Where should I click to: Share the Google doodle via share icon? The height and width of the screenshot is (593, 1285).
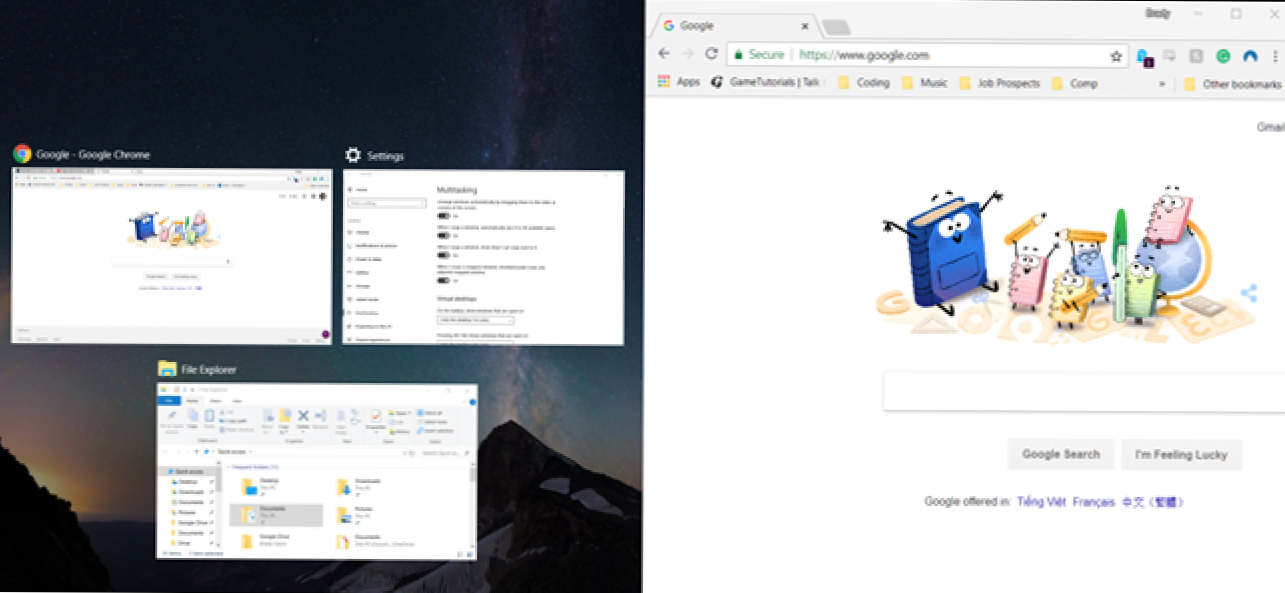[1248, 293]
